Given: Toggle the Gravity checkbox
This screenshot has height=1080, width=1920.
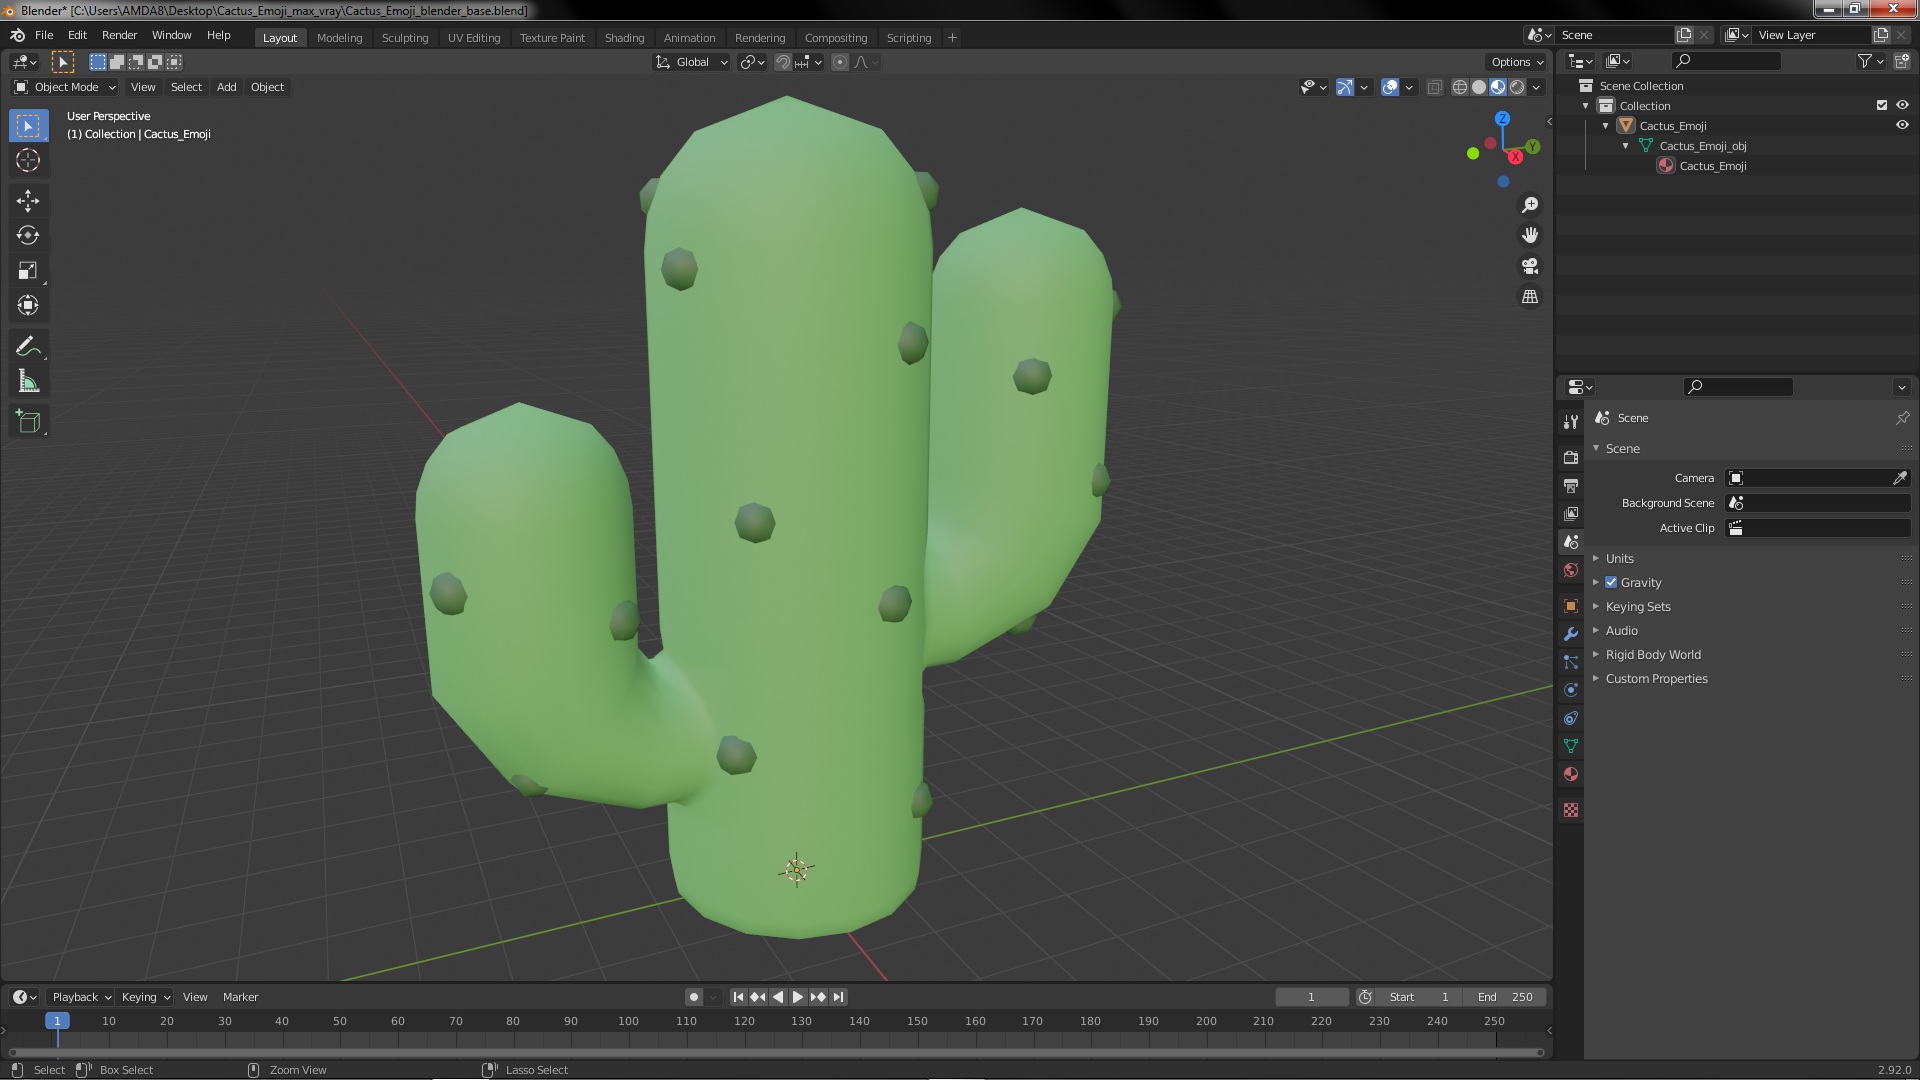Looking at the screenshot, I should pyautogui.click(x=1611, y=582).
